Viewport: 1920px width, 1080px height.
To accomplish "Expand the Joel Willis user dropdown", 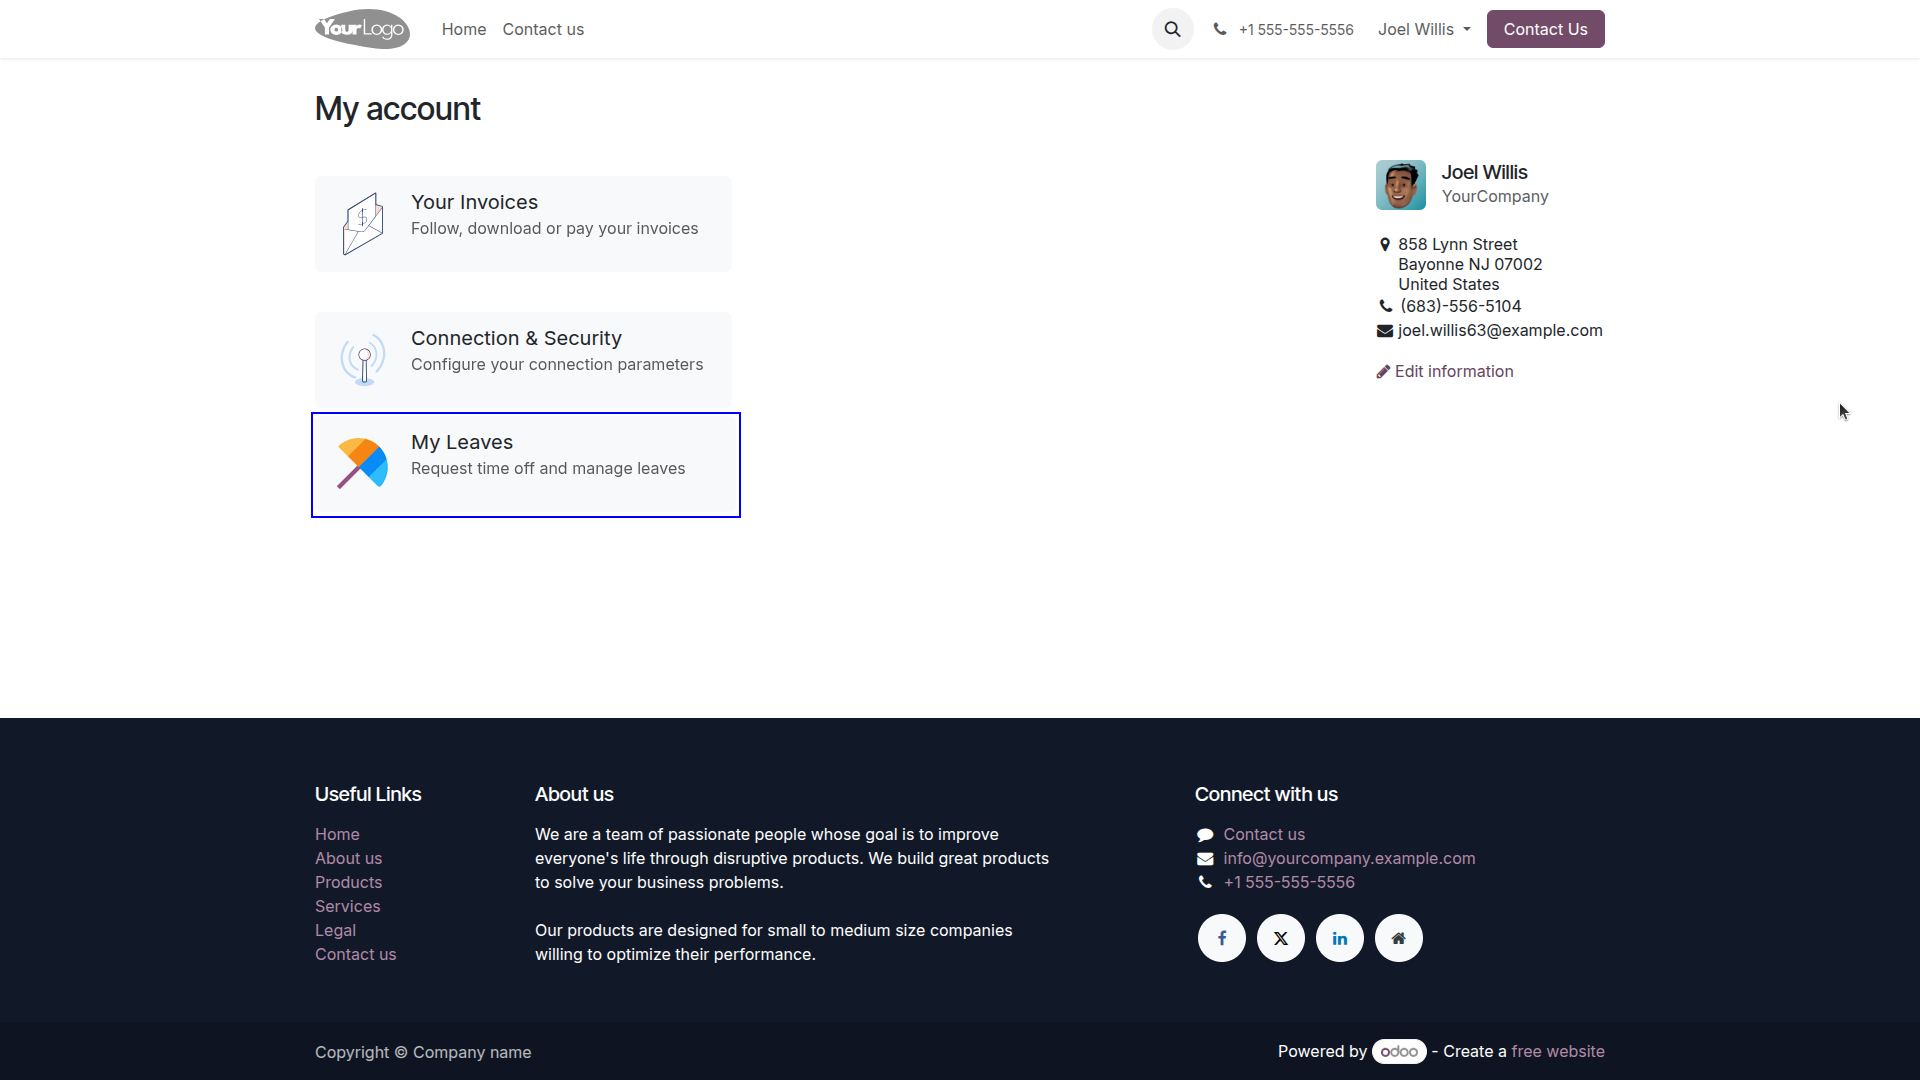I will 1424,29.
